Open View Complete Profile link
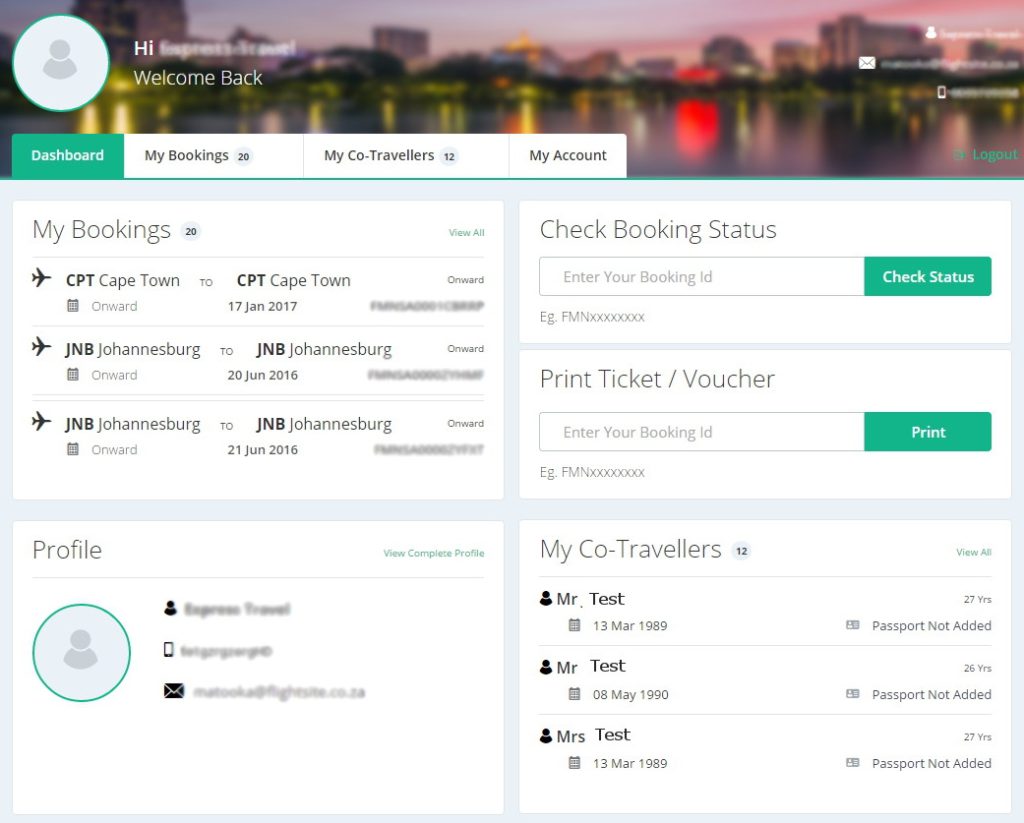Viewport: 1024px width, 823px height. tap(433, 552)
